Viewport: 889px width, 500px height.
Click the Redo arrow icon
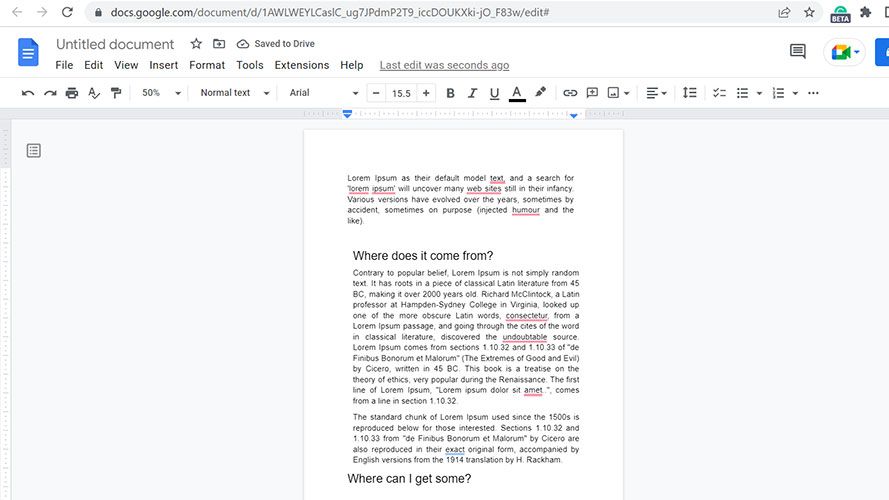50,93
